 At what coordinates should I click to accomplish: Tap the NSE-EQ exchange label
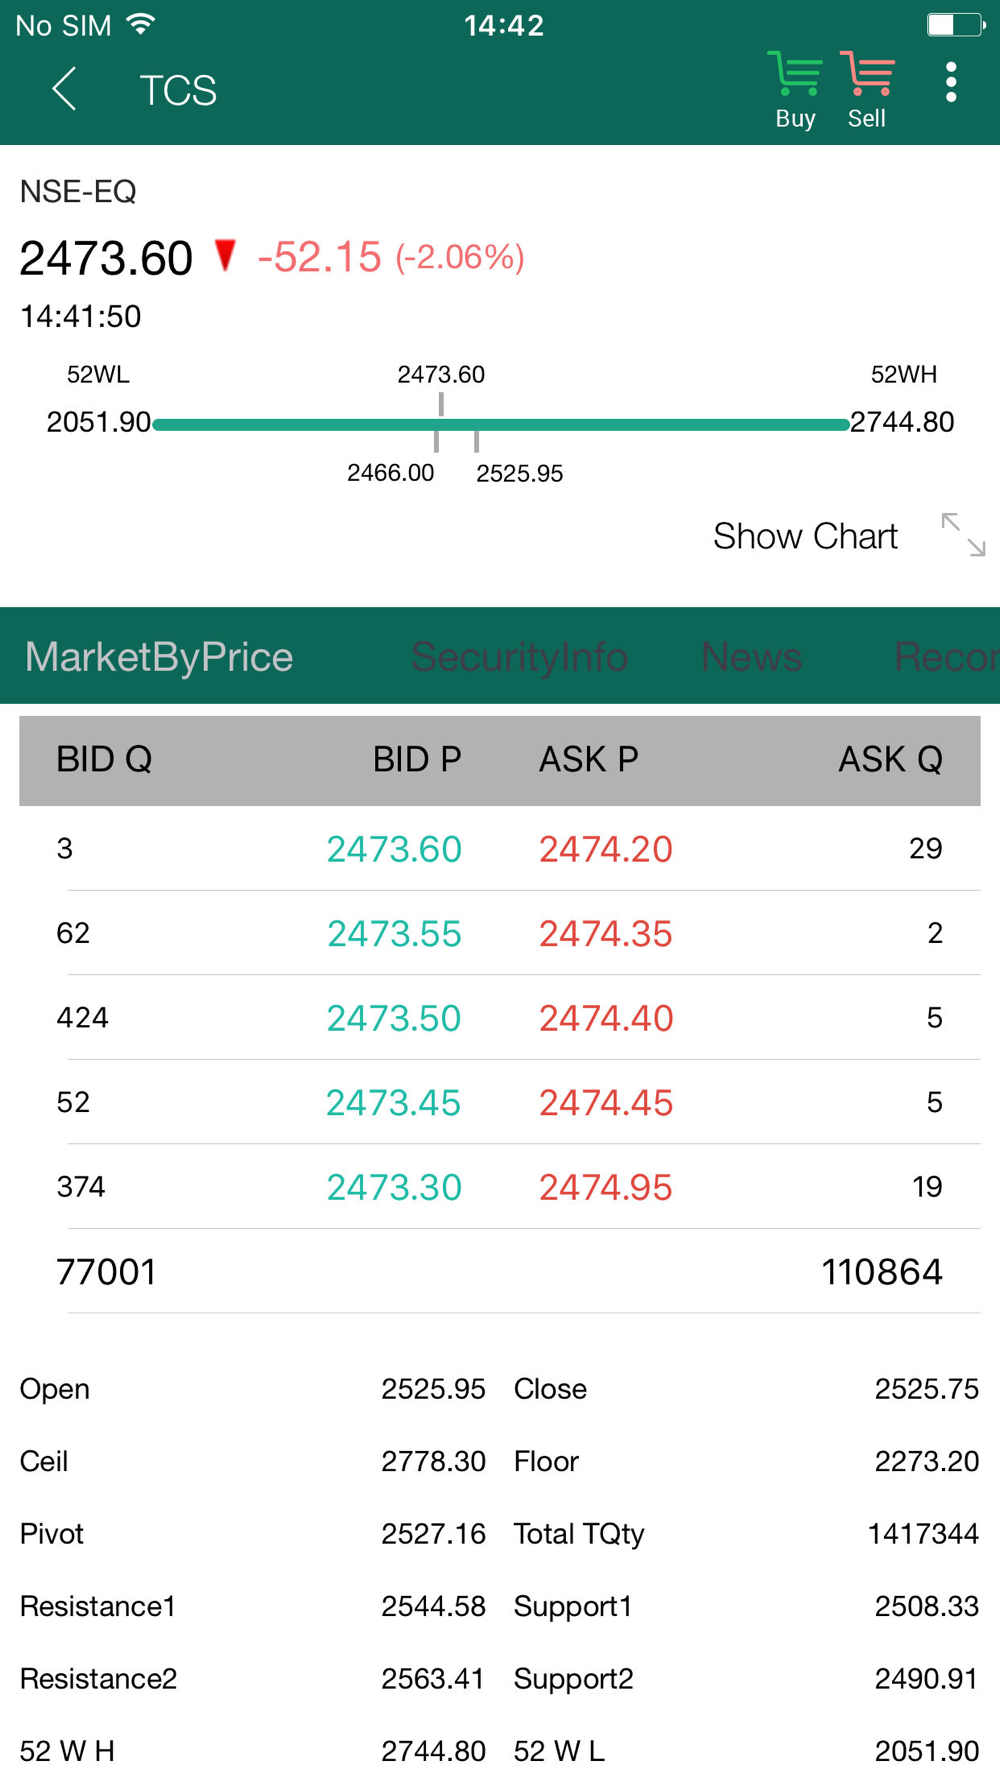pyautogui.click(x=78, y=191)
